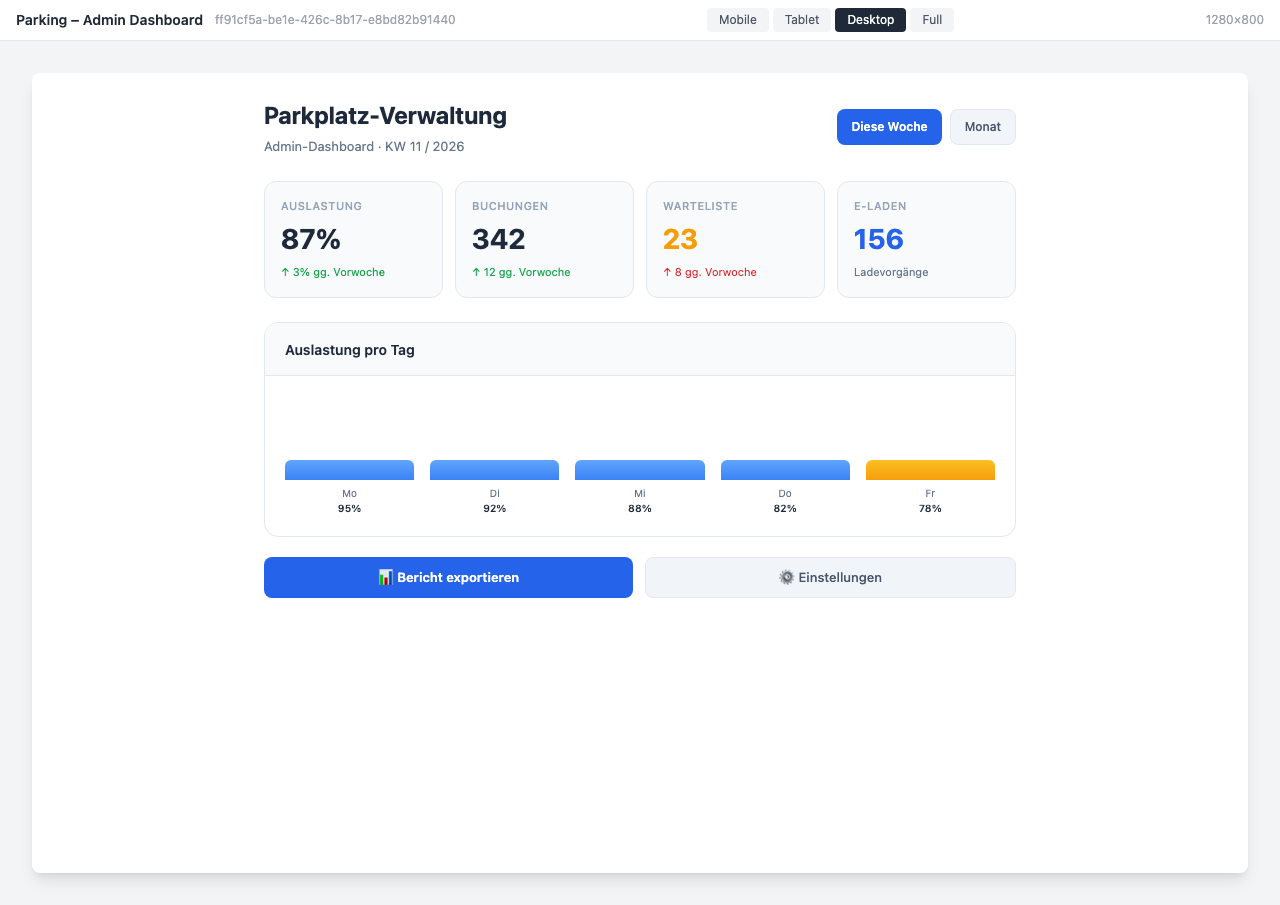Switch to the Monat view
This screenshot has width=1280, height=905.
tap(982, 126)
